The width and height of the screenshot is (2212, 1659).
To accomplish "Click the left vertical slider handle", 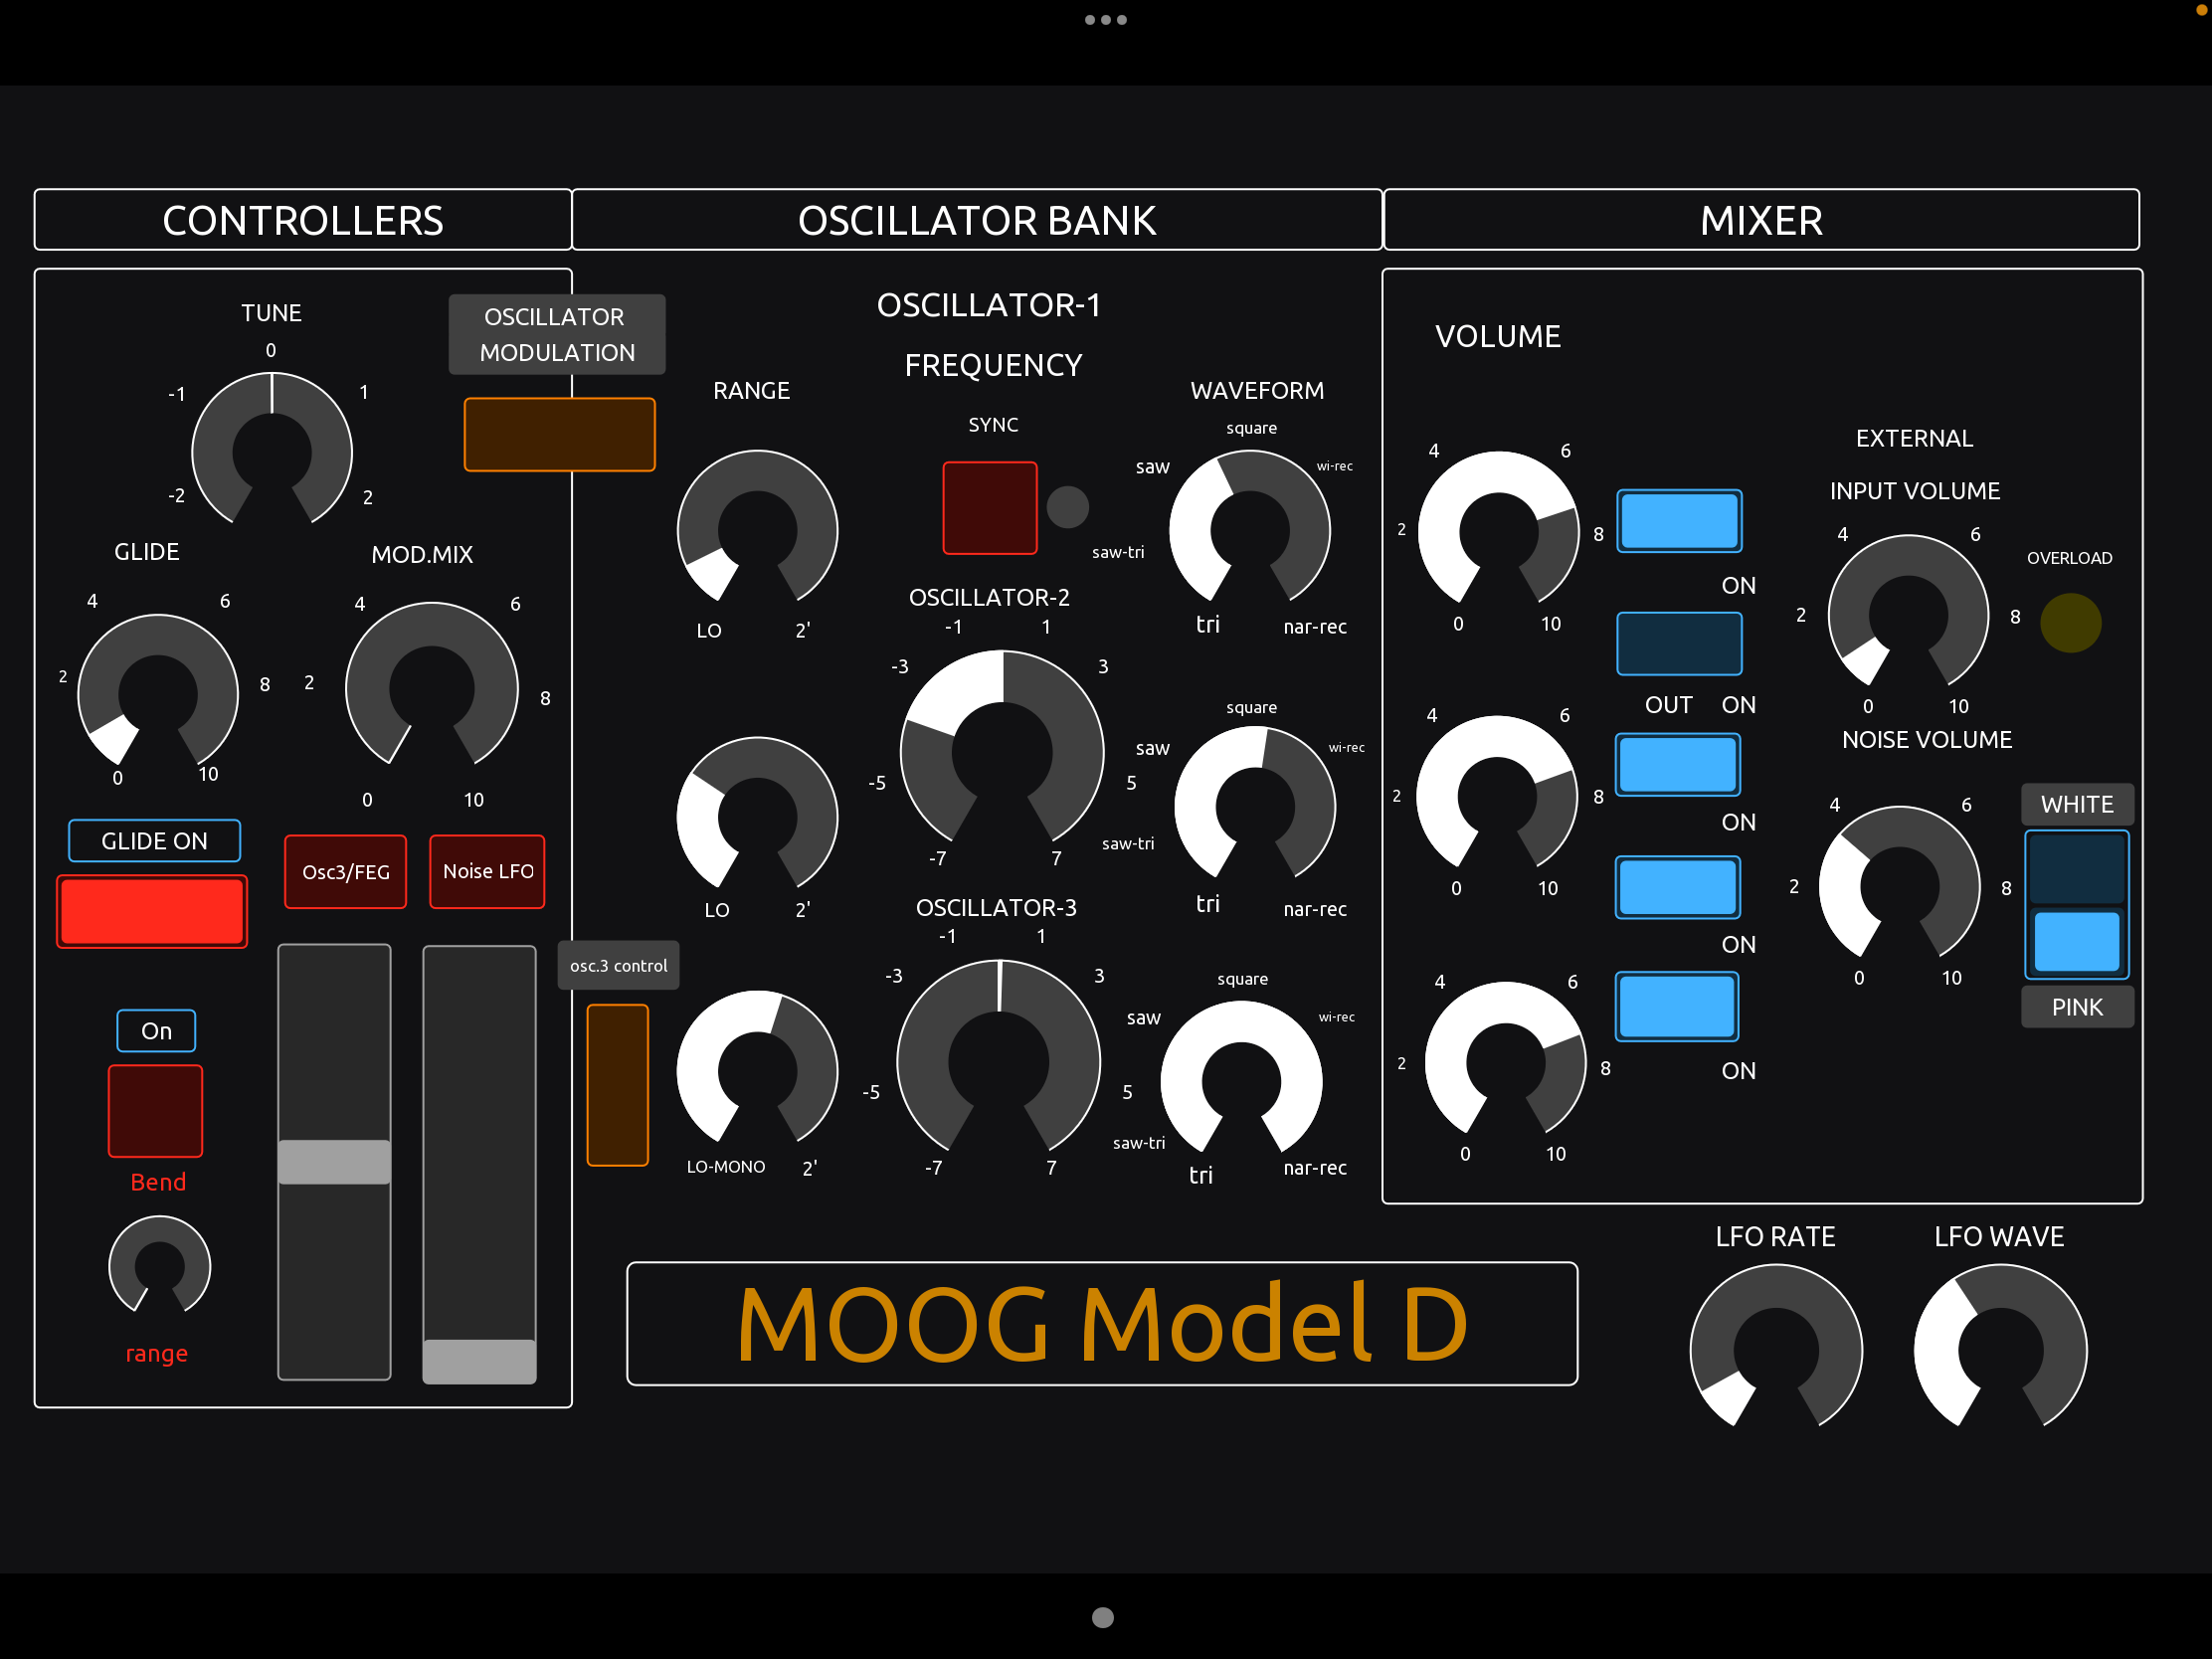I will [x=334, y=1162].
